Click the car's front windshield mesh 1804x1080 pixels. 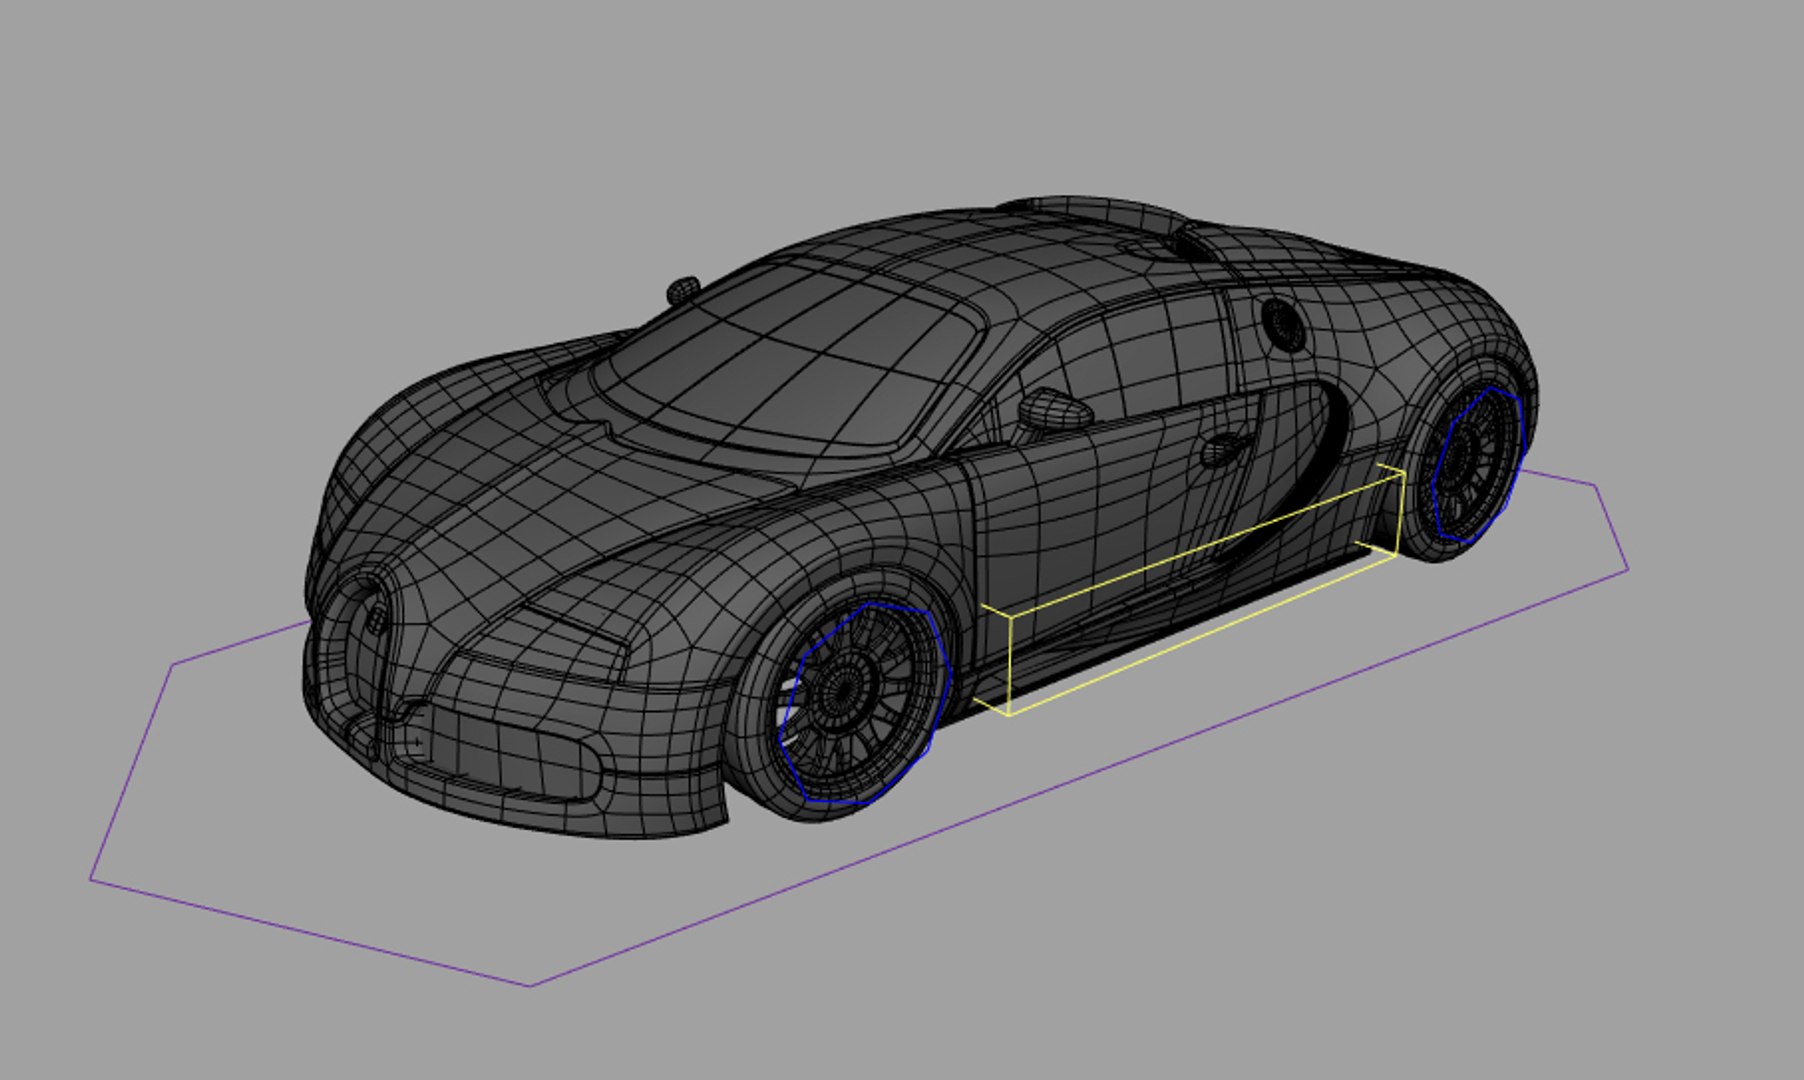click(x=790, y=360)
